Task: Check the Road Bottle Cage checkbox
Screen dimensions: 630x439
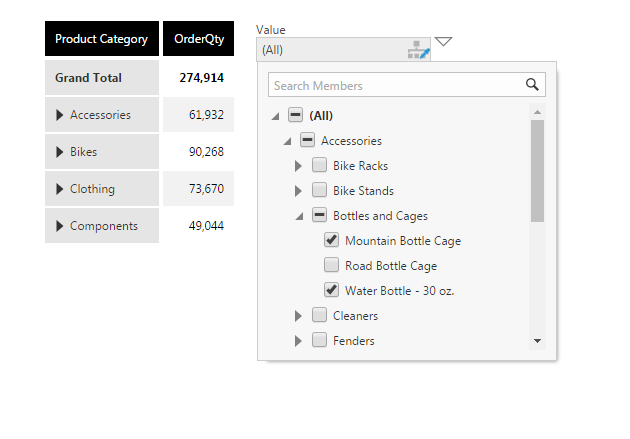Action: [332, 265]
